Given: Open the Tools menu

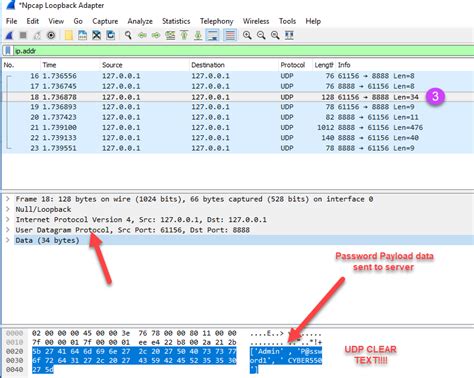Looking at the screenshot, I should [287, 21].
